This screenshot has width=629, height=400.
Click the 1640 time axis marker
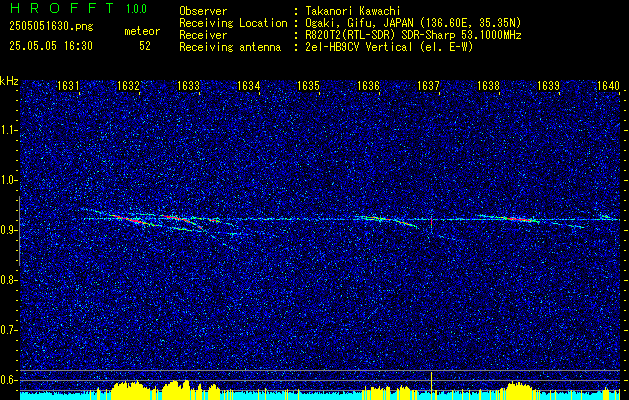[x=609, y=85]
